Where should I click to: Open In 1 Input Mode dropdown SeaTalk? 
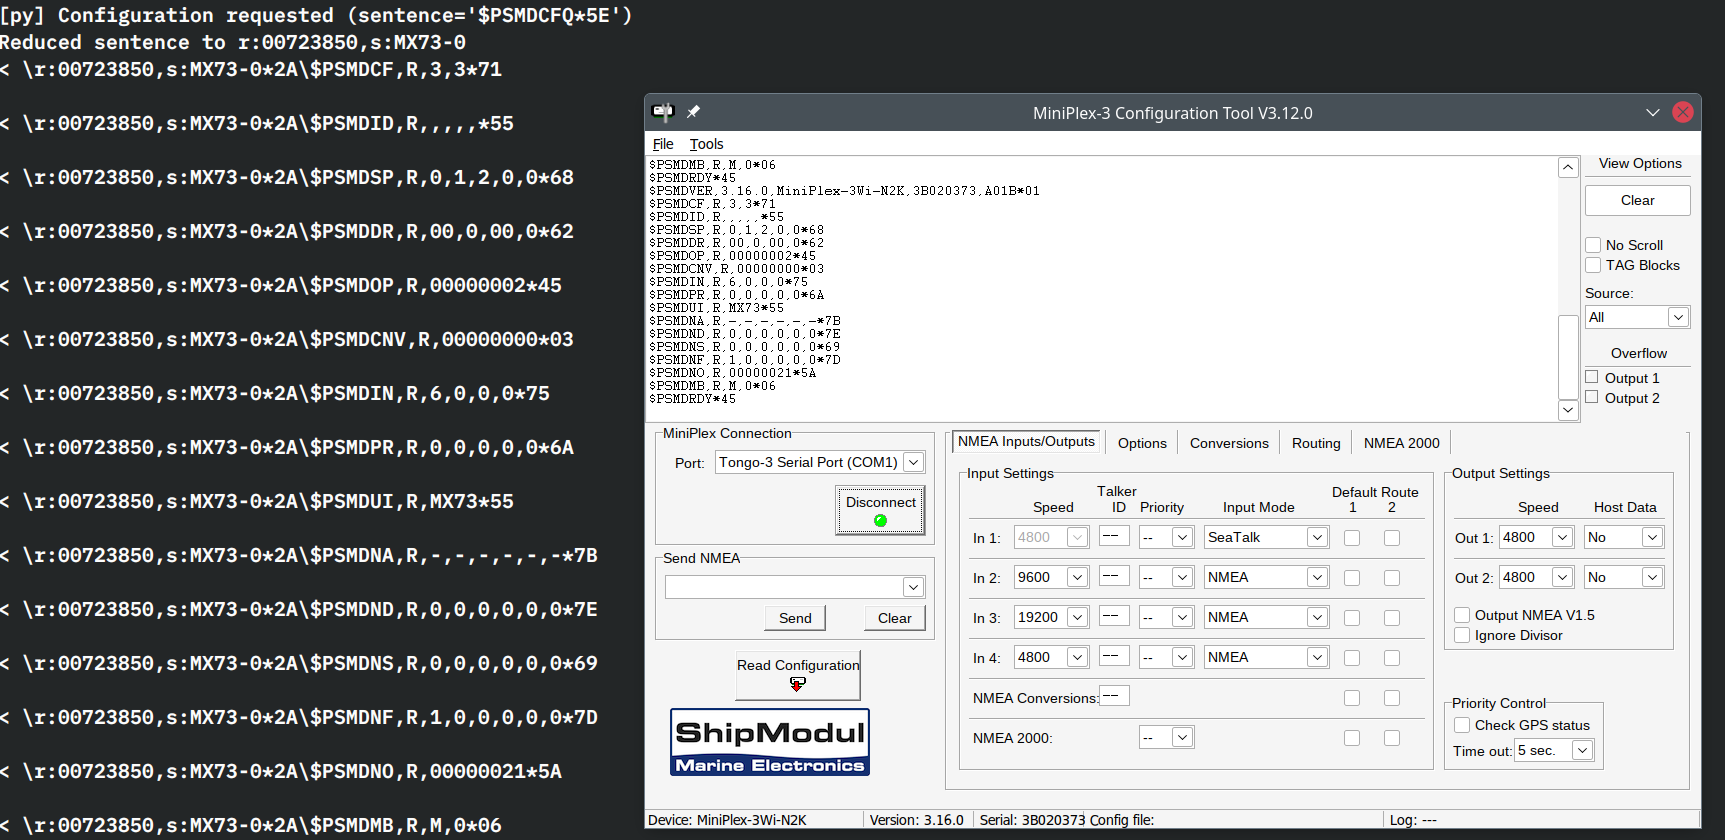coord(1267,537)
